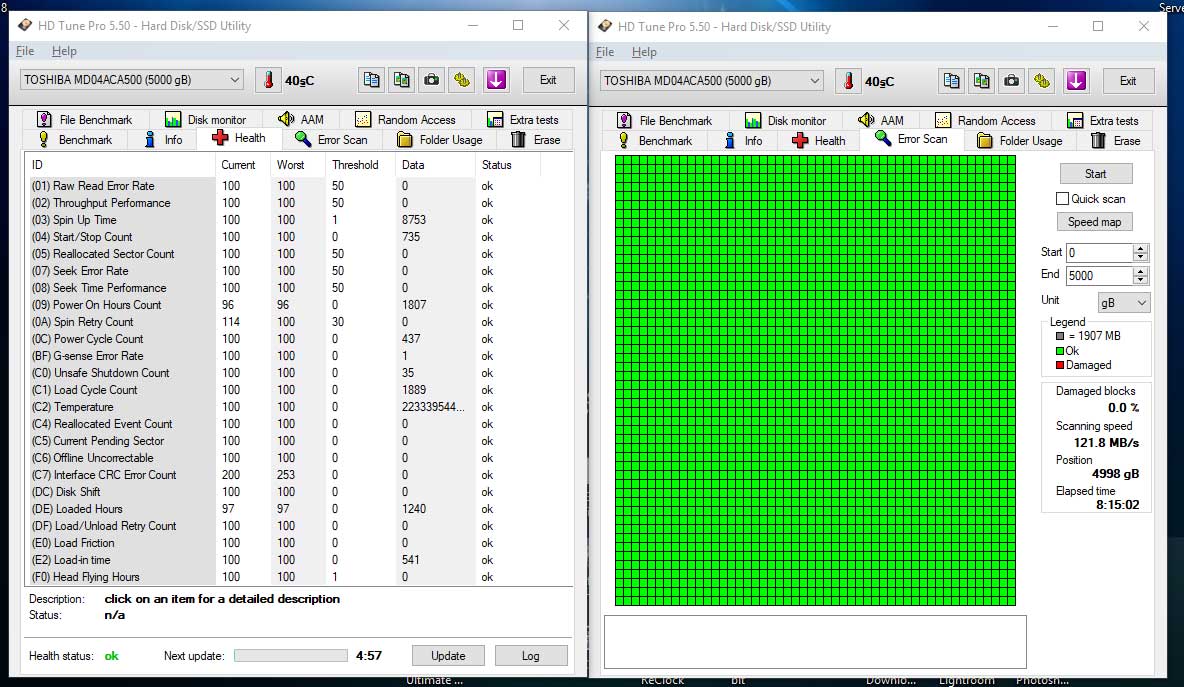
Task: Click the thermometer temperature icon in right window
Action: coord(848,81)
